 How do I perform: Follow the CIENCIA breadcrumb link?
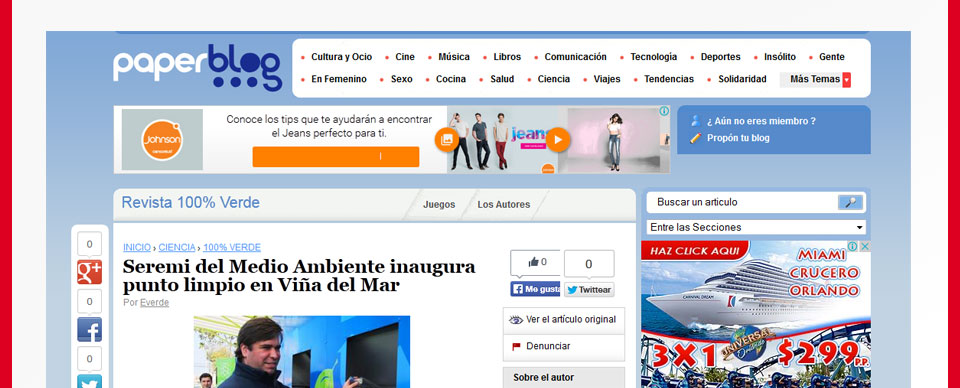tap(177, 247)
